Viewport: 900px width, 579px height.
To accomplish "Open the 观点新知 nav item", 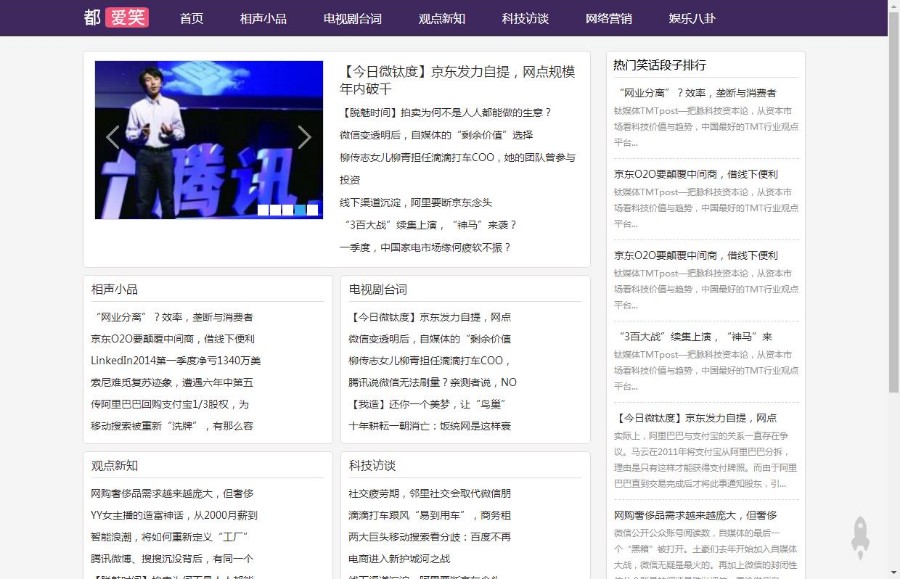I will coord(442,18).
